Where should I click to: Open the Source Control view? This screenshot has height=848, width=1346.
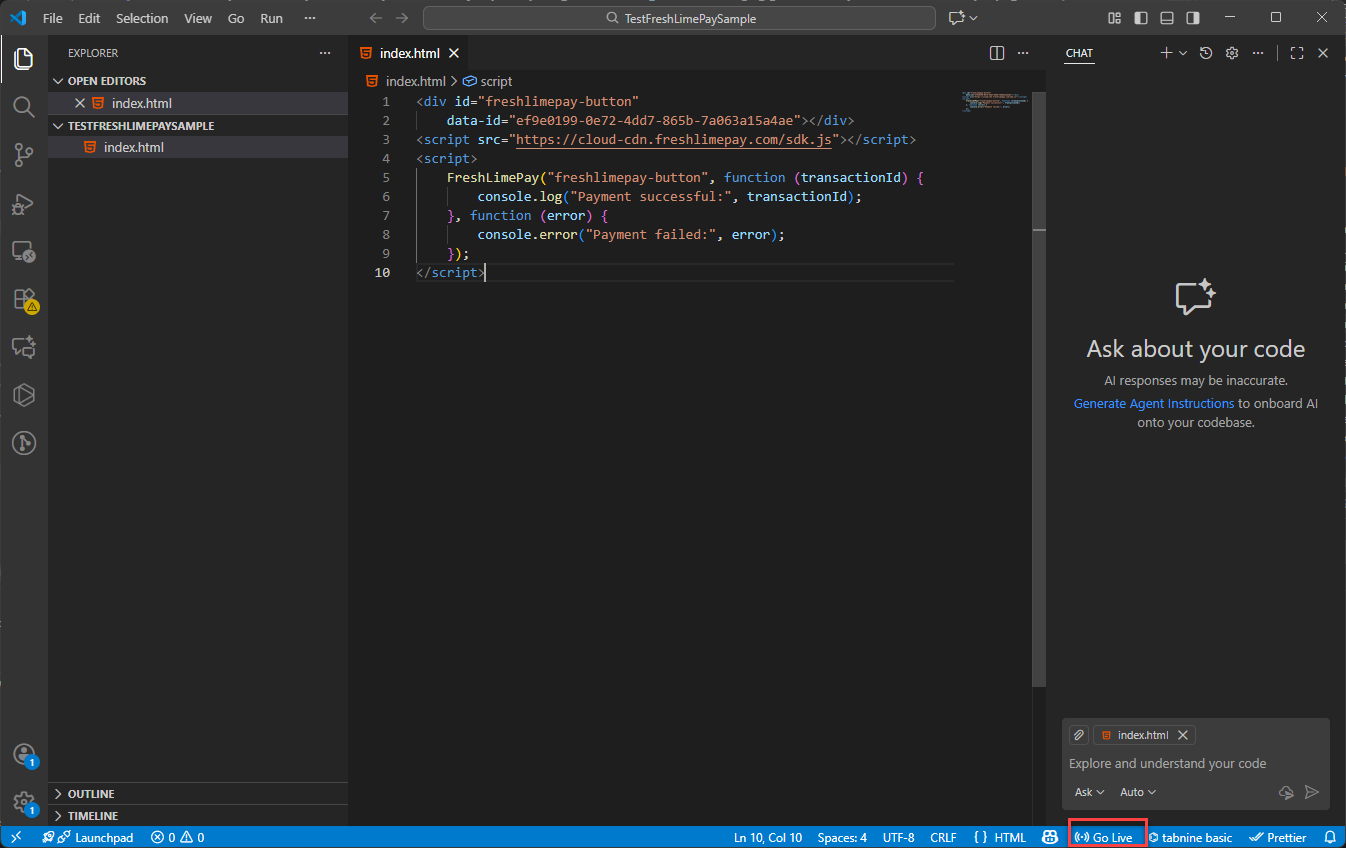tap(23, 155)
